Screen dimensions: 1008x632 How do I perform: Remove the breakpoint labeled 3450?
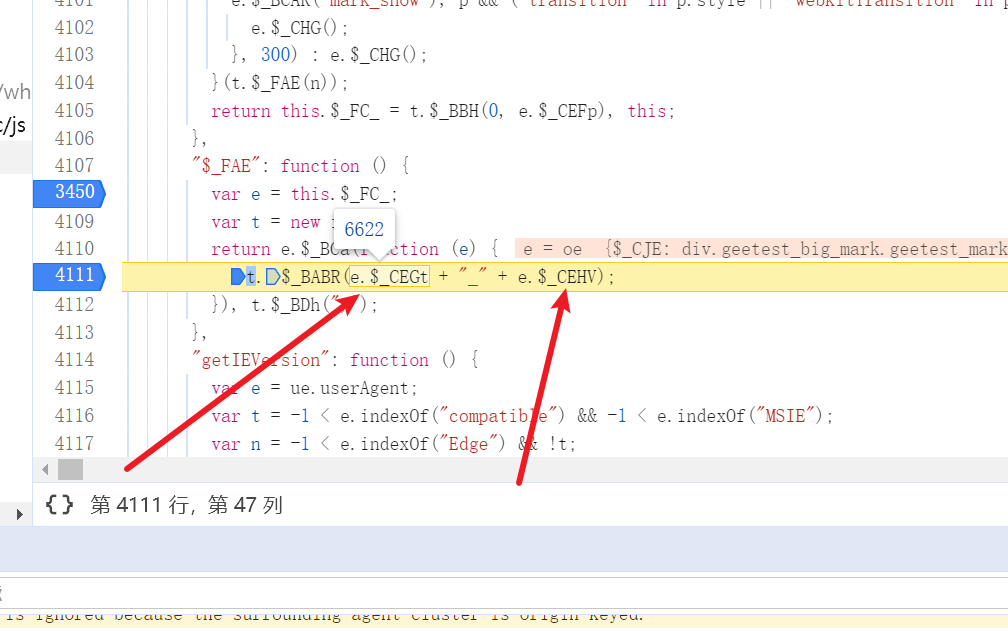69,193
